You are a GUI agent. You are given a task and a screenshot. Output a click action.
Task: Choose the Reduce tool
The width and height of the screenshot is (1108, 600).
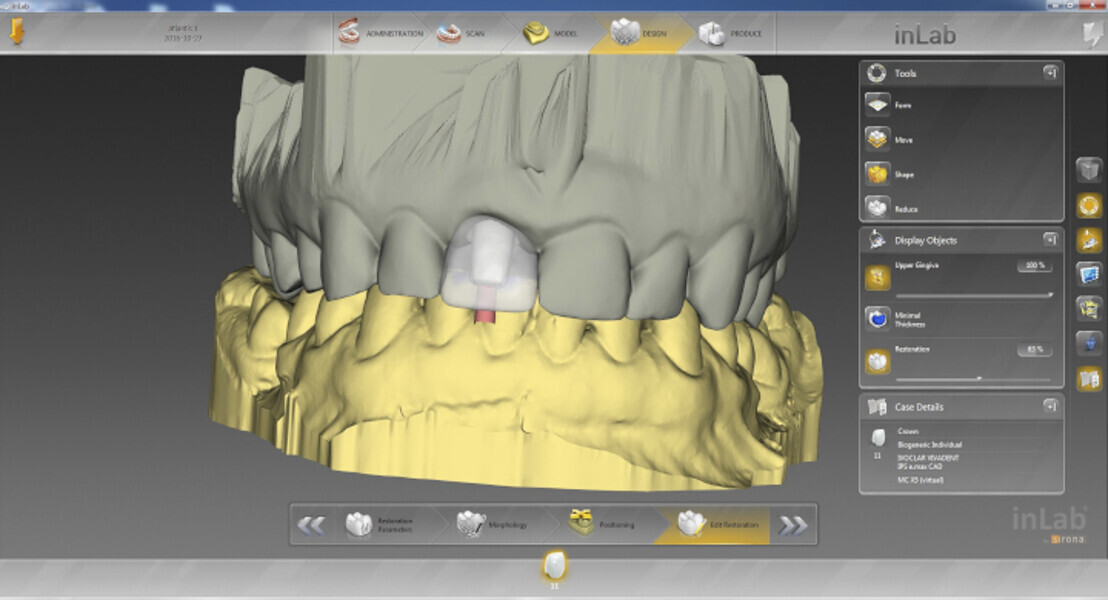(x=878, y=208)
